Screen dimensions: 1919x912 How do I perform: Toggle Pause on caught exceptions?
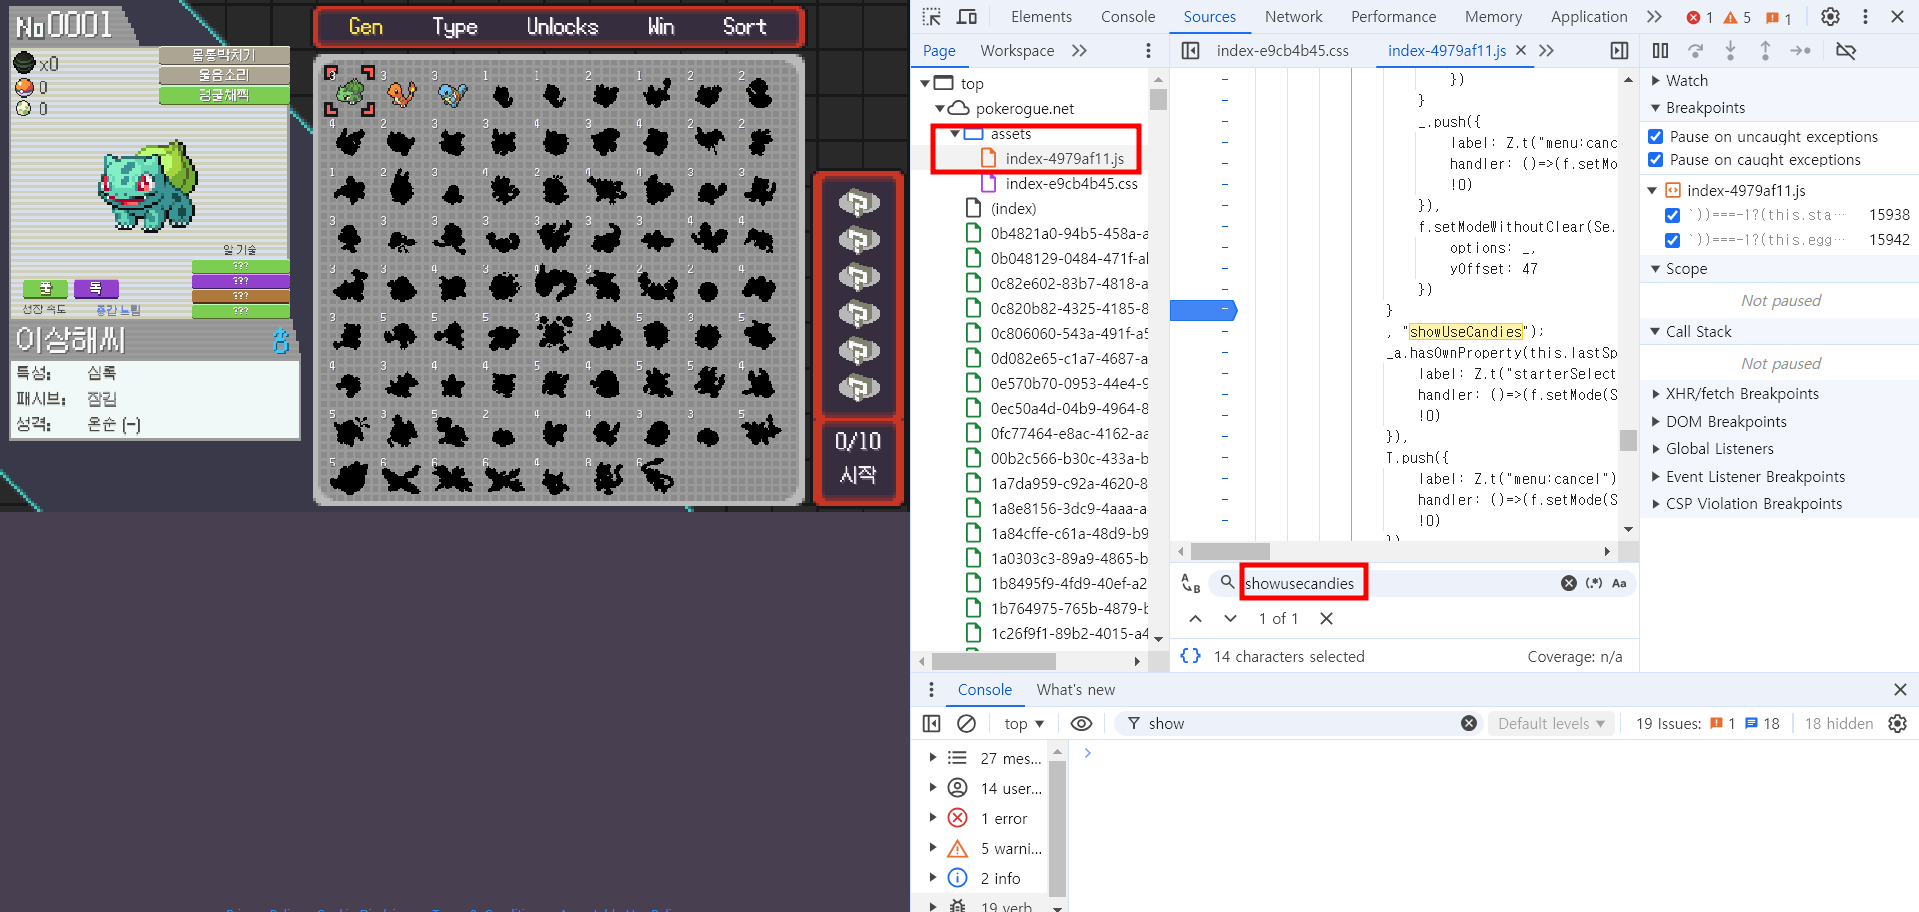[1656, 159]
